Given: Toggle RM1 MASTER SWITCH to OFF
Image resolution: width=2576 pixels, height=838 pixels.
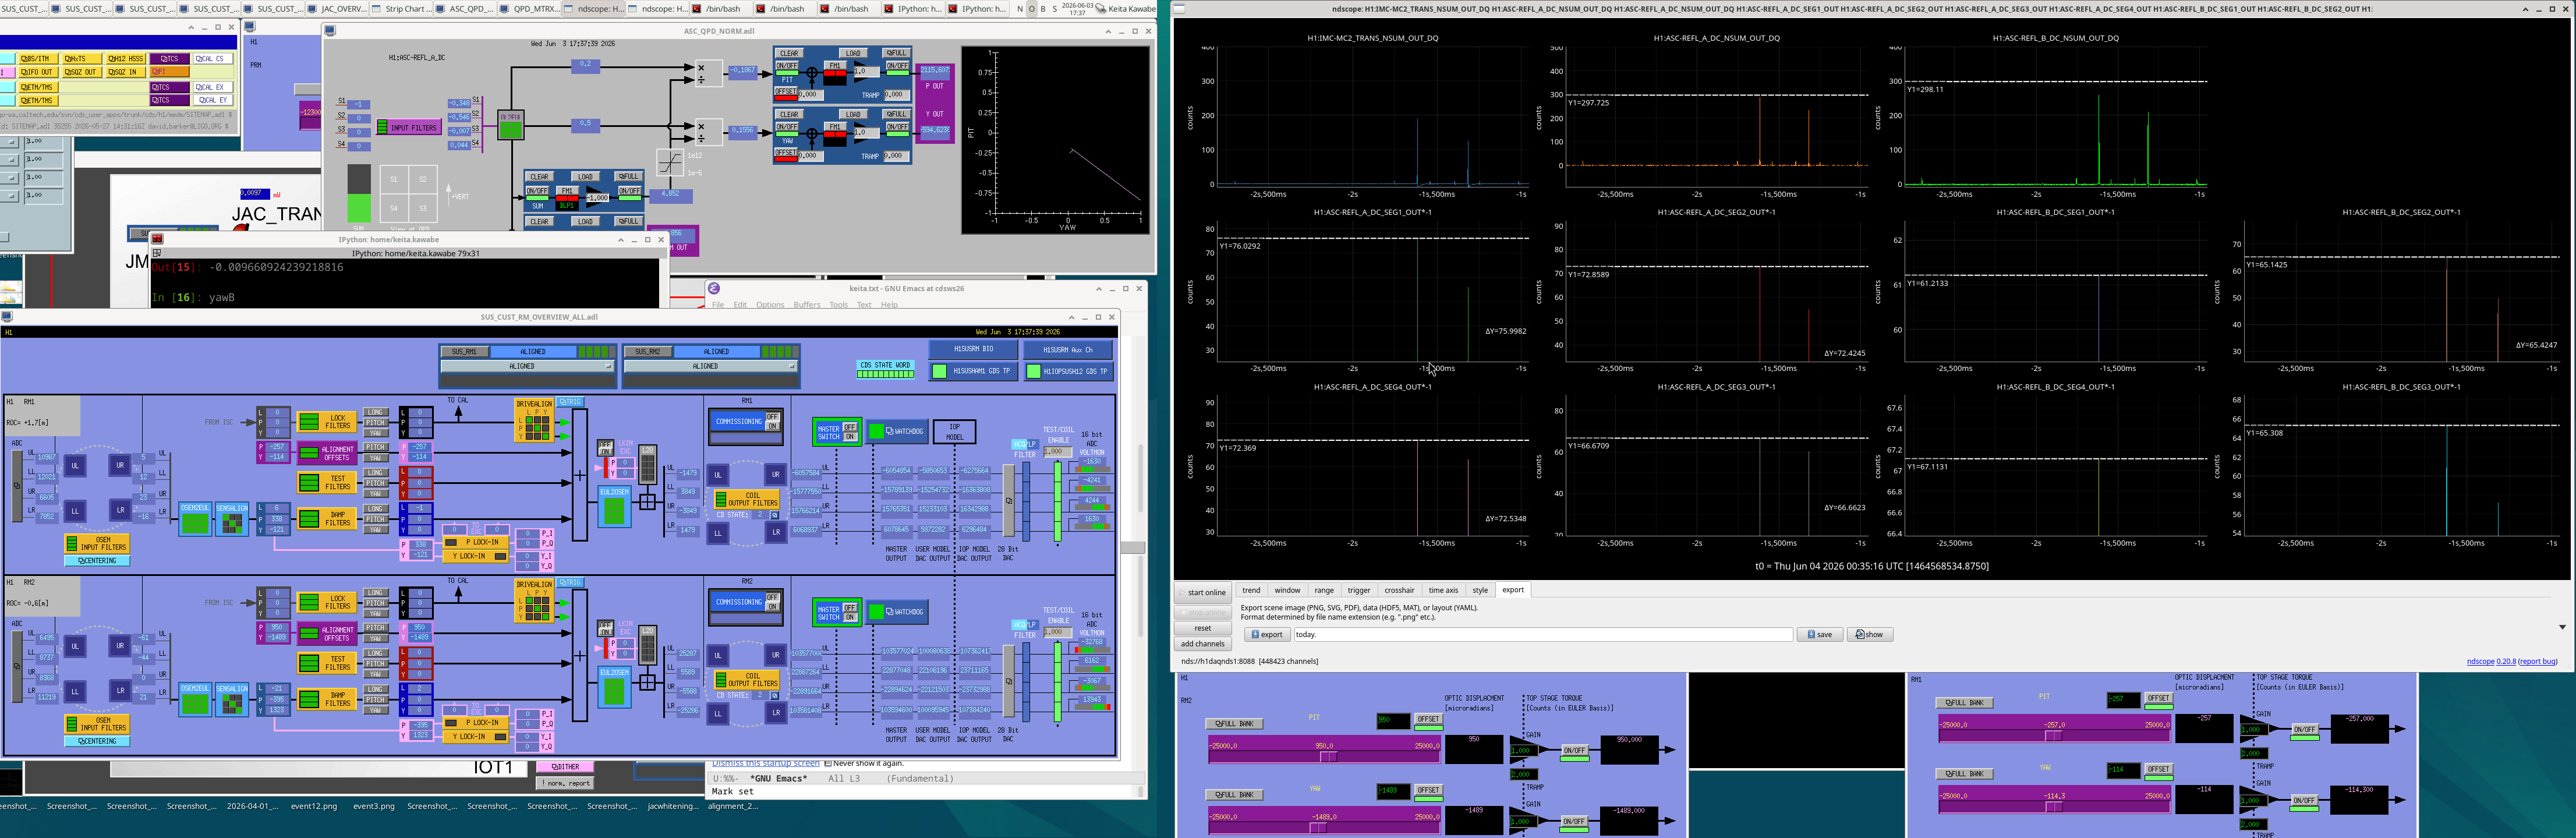Looking at the screenshot, I should (850, 427).
